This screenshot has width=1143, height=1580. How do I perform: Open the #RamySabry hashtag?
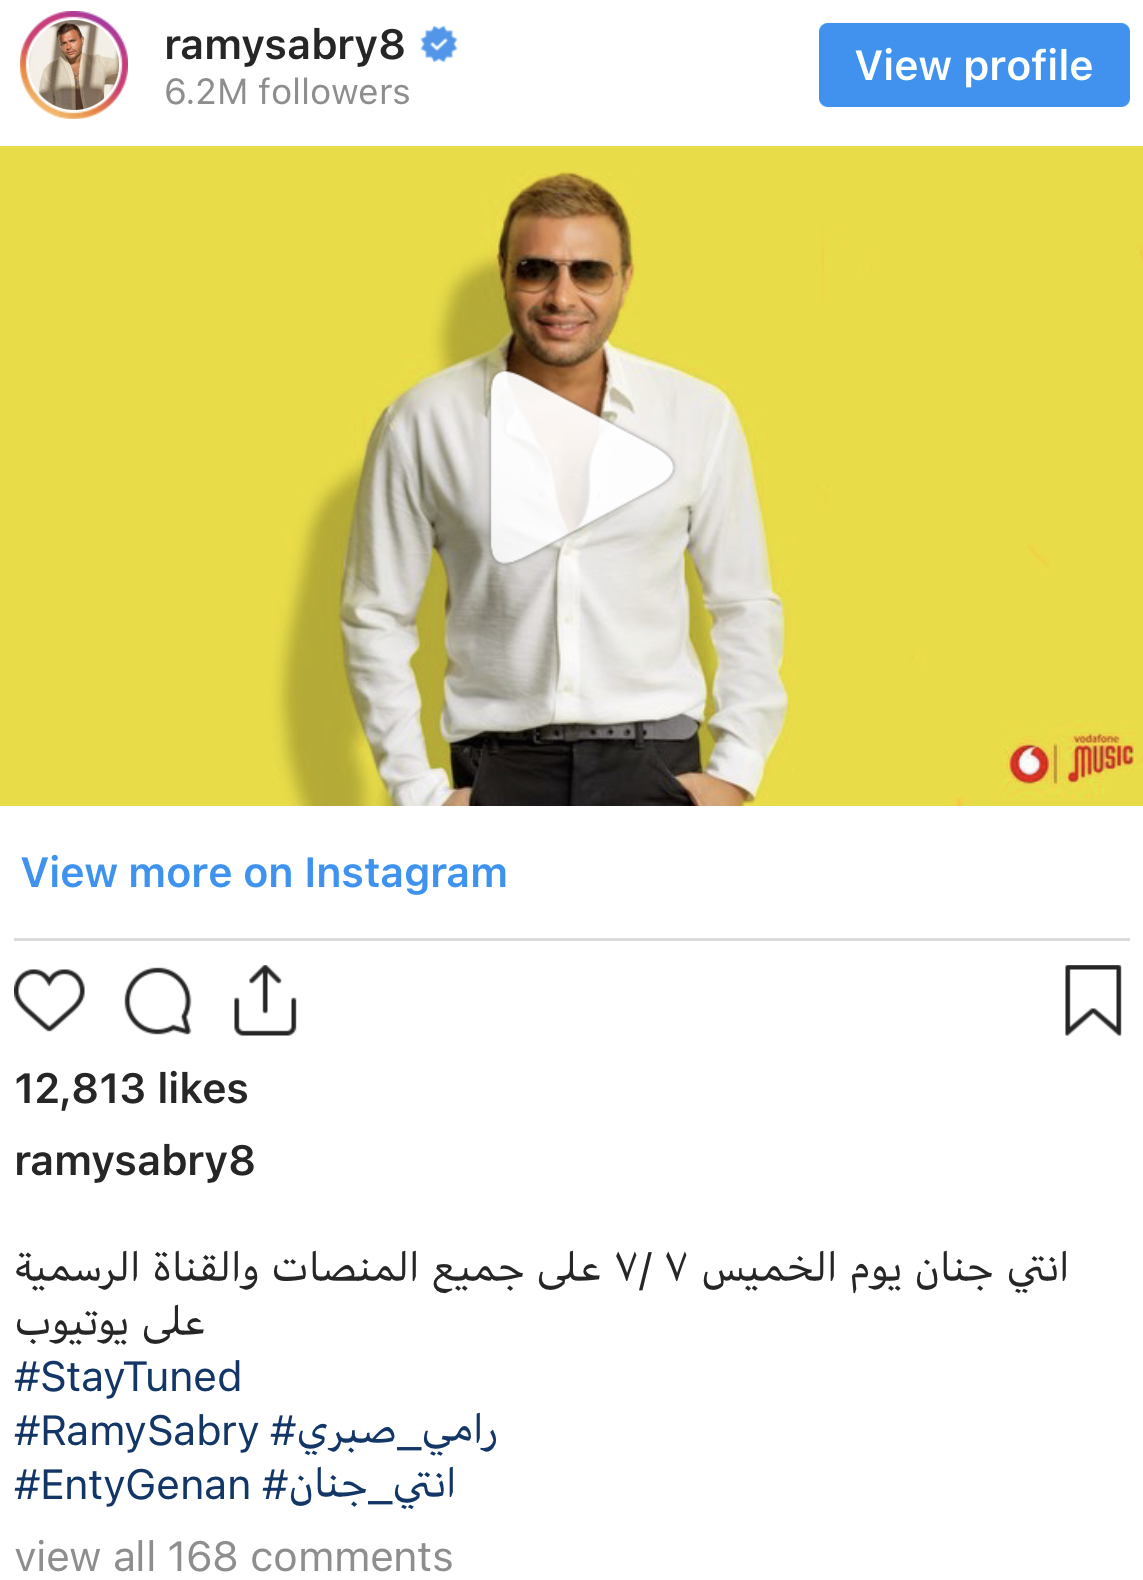click(137, 1431)
